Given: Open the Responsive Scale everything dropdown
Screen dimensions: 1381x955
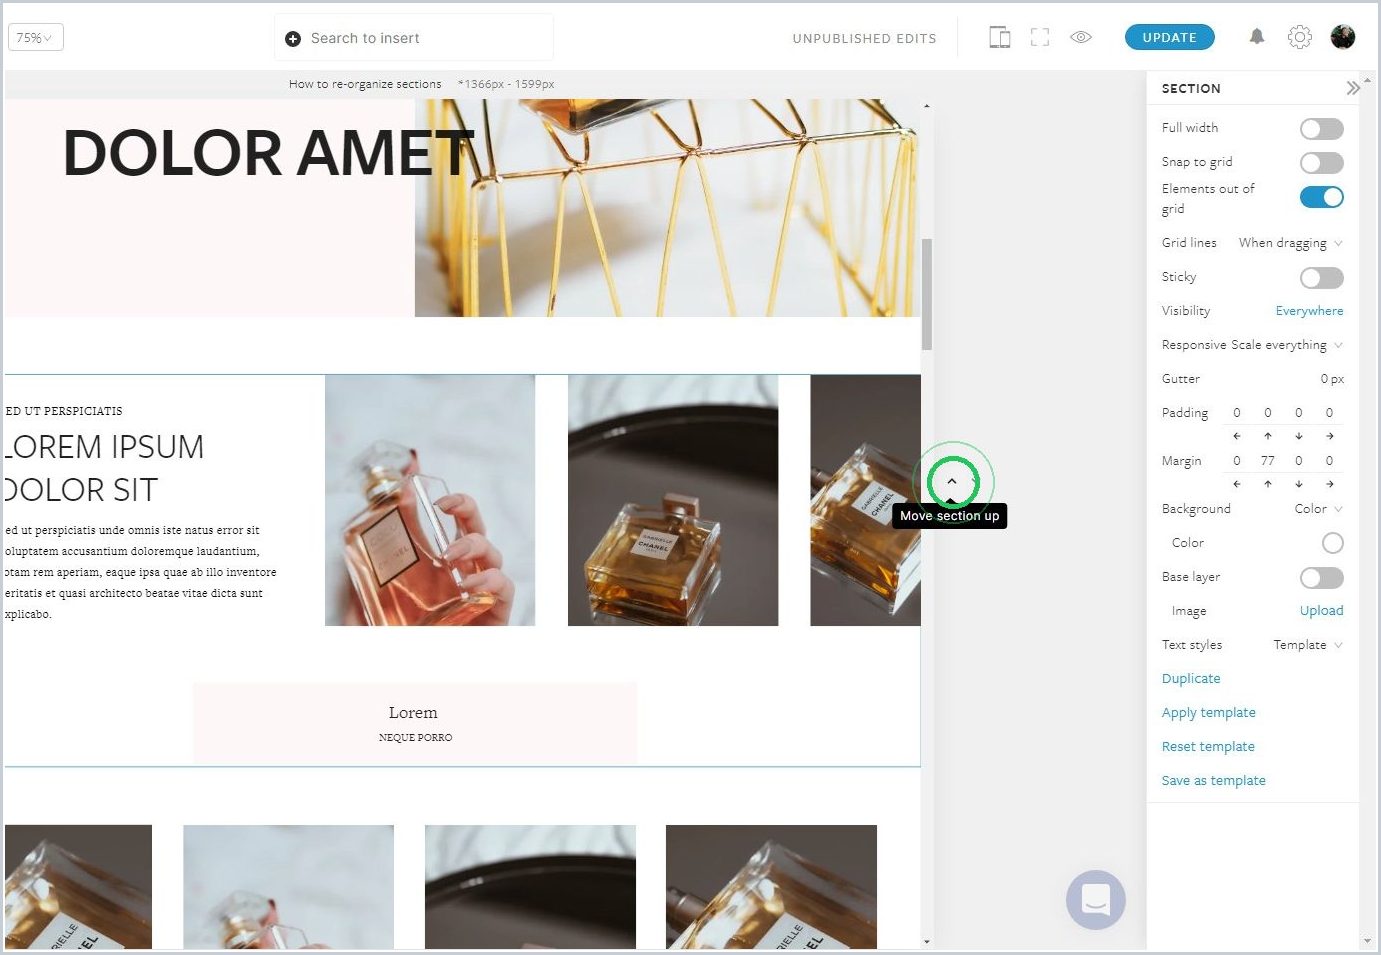Looking at the screenshot, I should tap(1286, 345).
